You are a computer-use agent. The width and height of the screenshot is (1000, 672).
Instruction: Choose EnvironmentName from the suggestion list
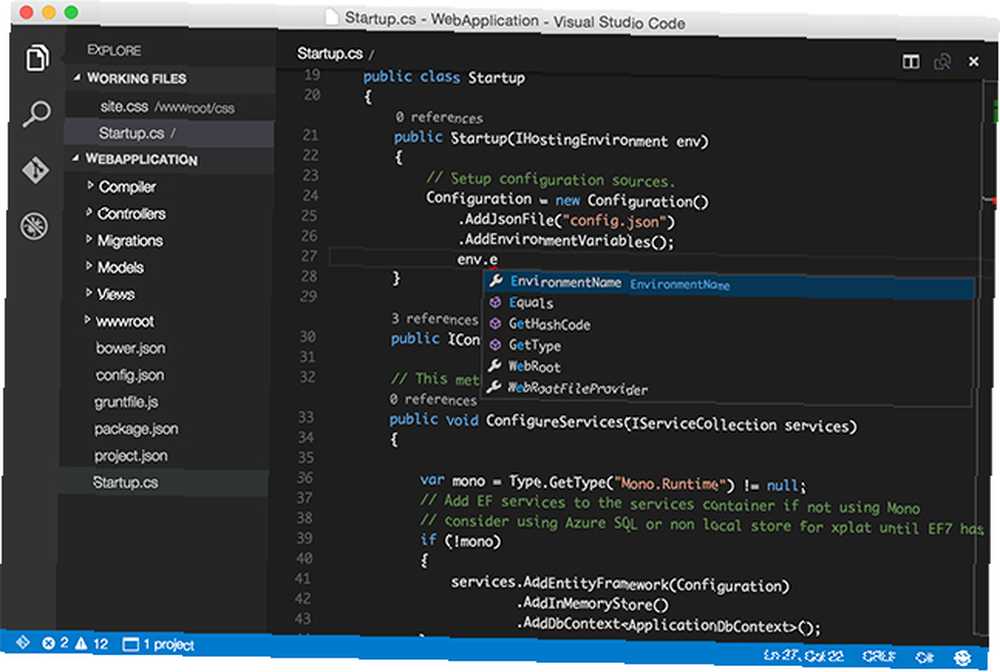[x=728, y=283]
